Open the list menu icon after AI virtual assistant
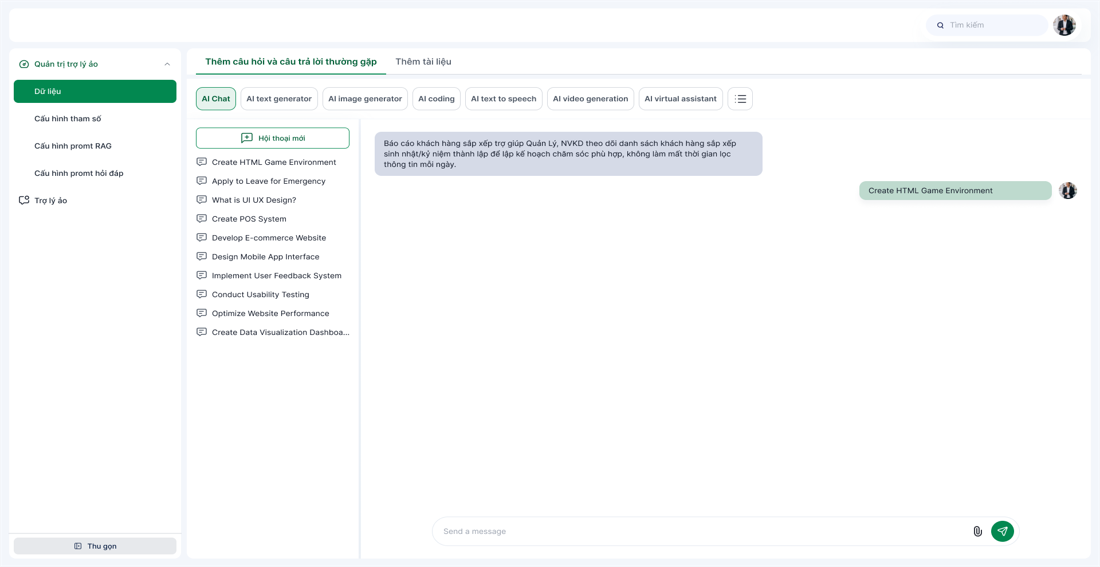Image resolution: width=1100 pixels, height=567 pixels. pyautogui.click(x=740, y=99)
